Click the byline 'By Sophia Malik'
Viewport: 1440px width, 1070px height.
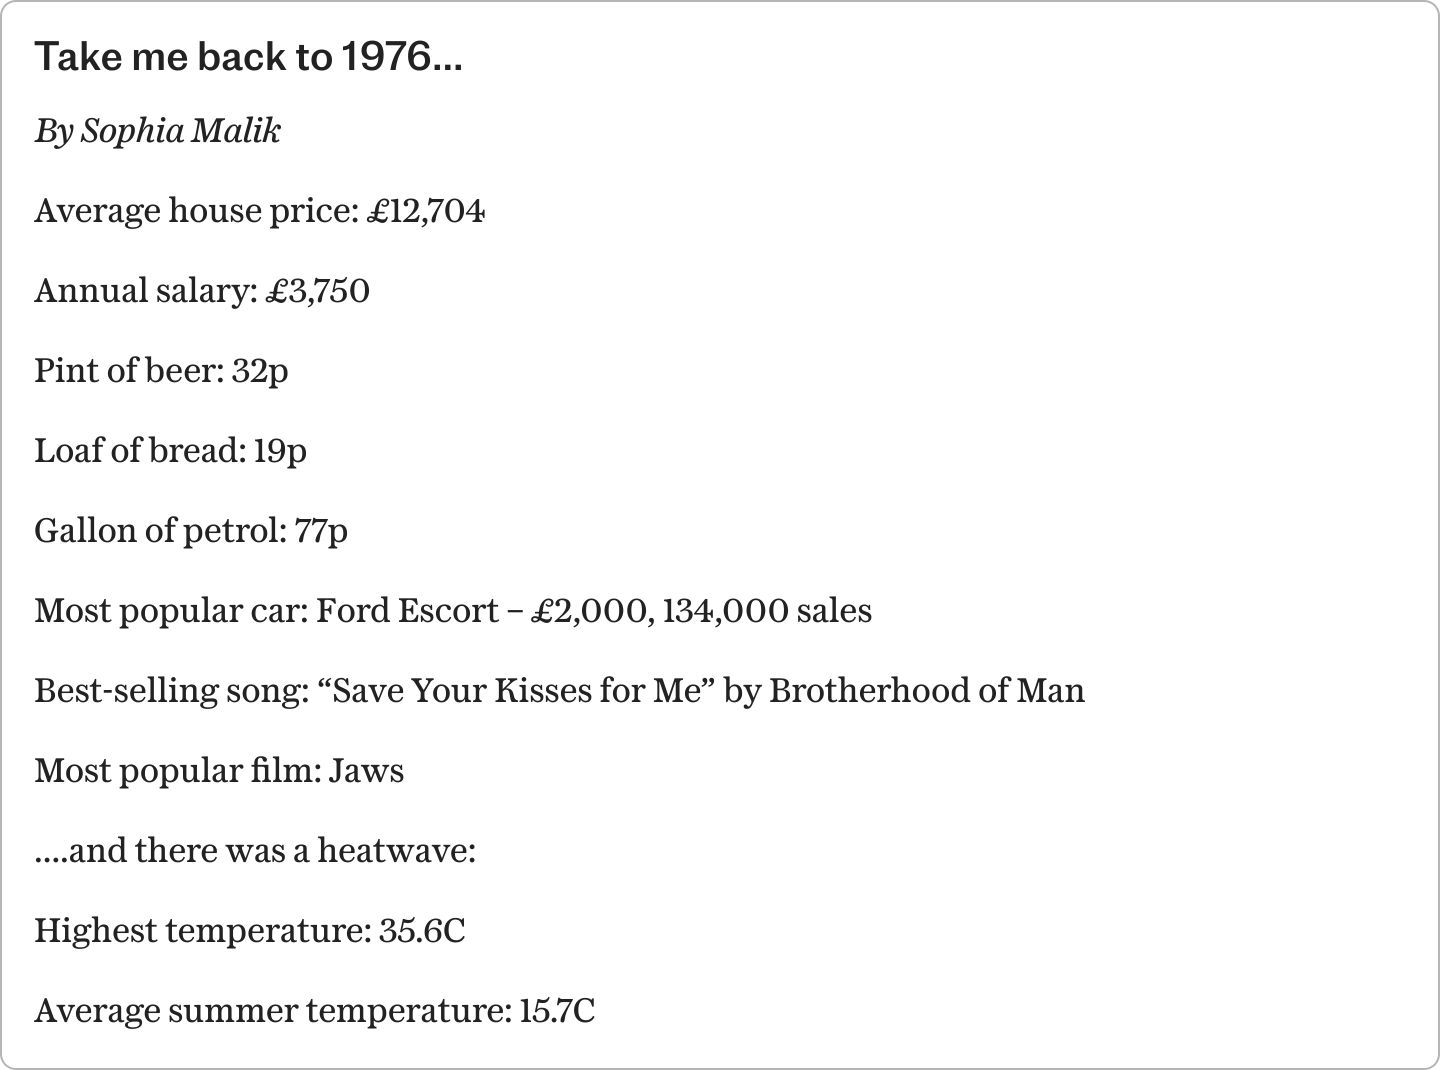(x=158, y=131)
